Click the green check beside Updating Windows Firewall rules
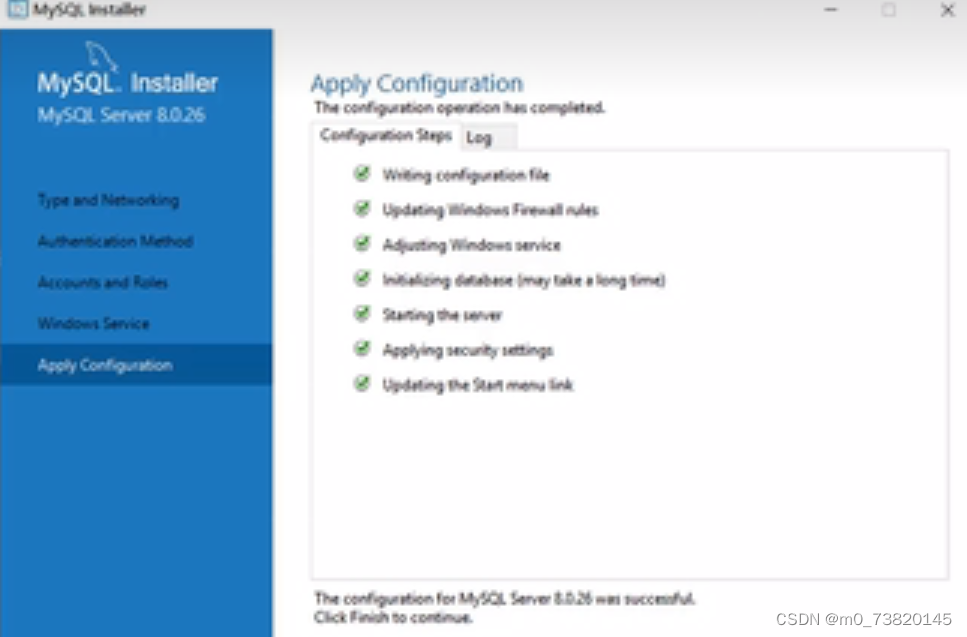This screenshot has width=967, height=637. pyautogui.click(x=362, y=209)
